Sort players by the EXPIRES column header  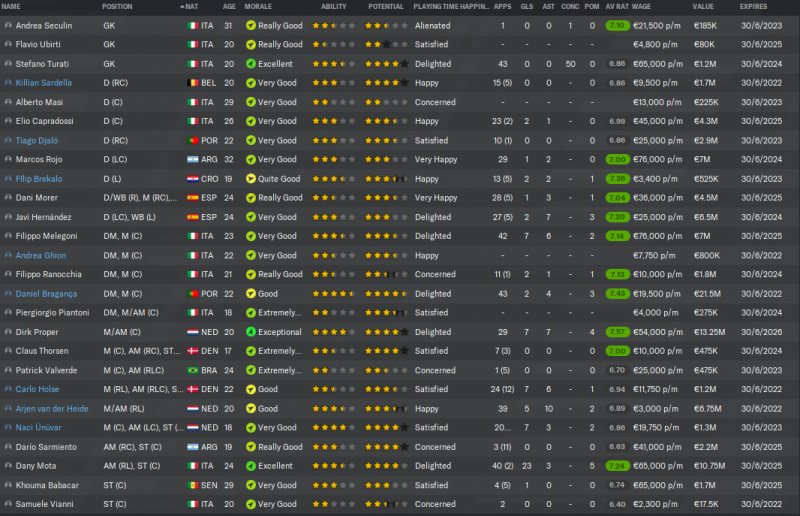tap(754, 7)
